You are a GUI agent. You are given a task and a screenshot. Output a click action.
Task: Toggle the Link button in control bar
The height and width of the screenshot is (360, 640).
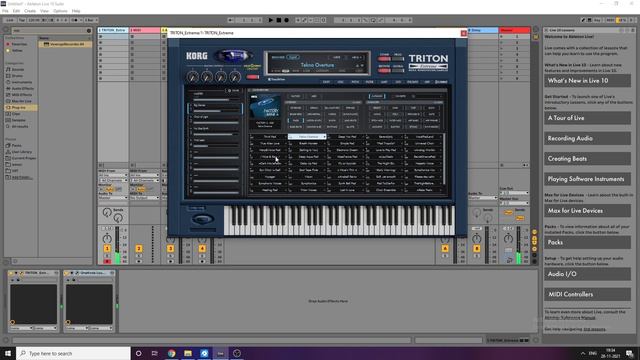tap(10, 20)
